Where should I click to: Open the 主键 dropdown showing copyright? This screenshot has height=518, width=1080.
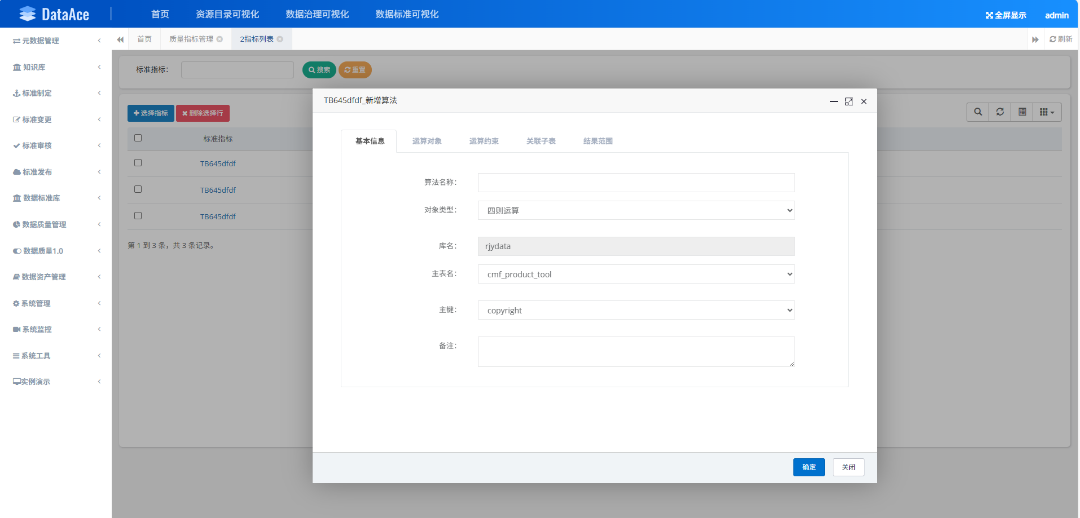[636, 310]
